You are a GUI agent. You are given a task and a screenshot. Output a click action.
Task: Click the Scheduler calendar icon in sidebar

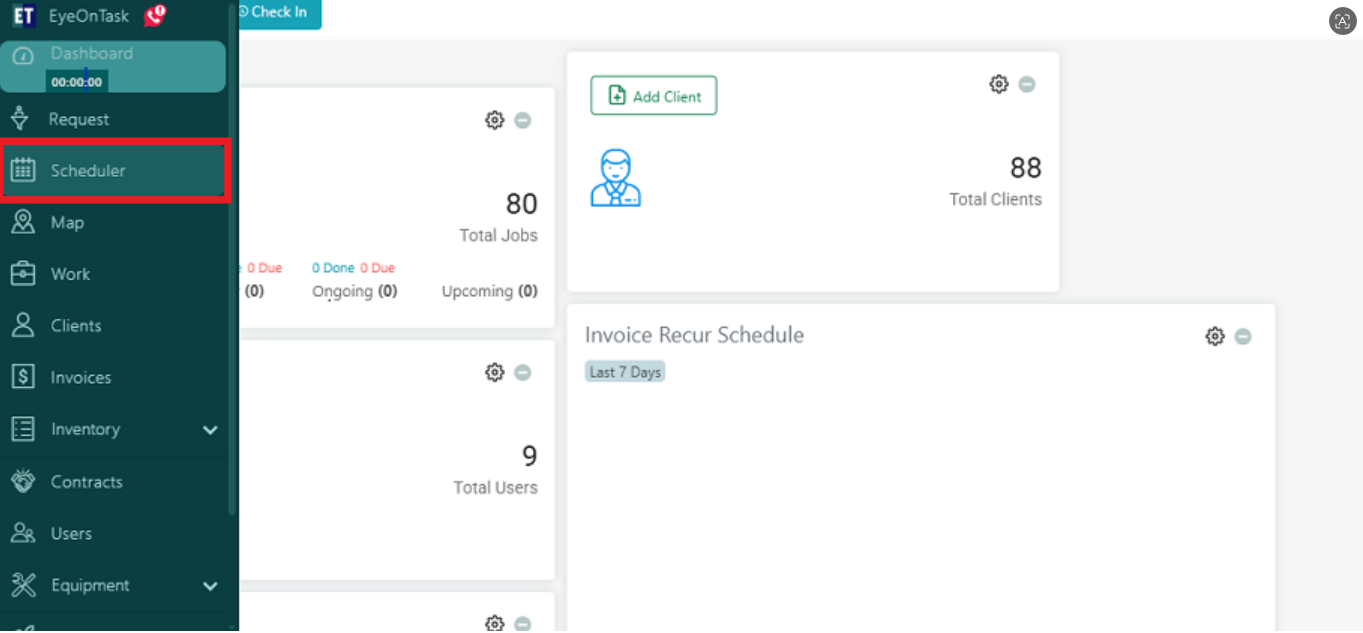tap(23, 171)
